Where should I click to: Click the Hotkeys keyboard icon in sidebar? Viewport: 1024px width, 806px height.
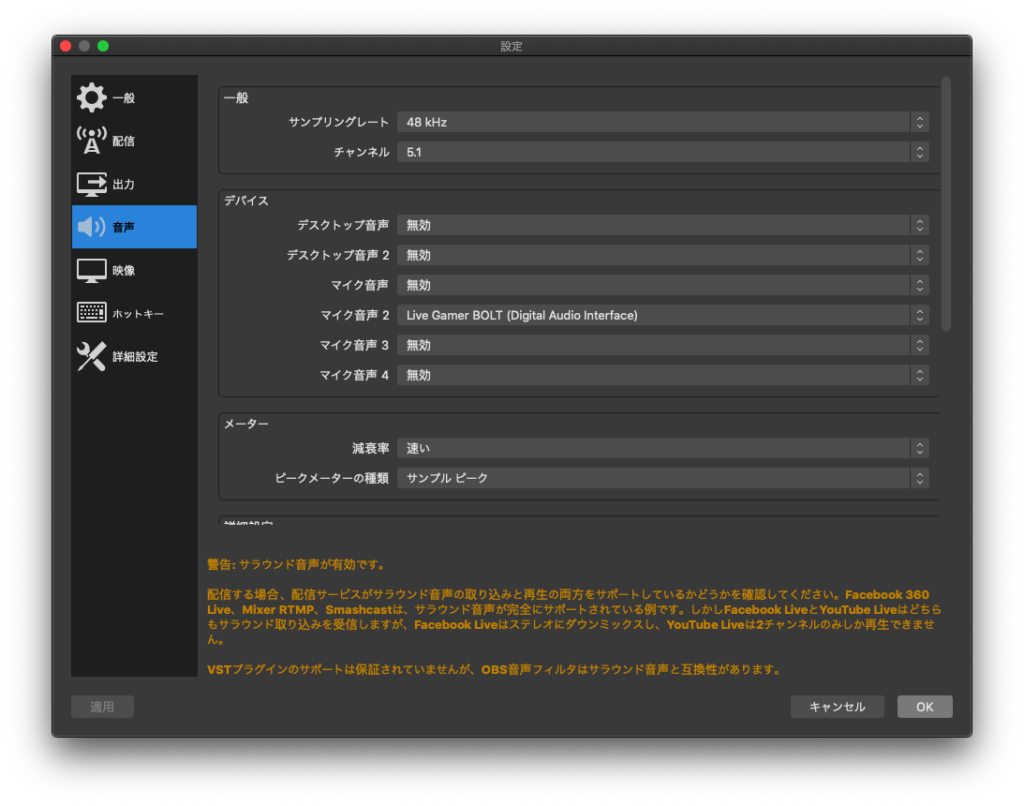point(91,313)
